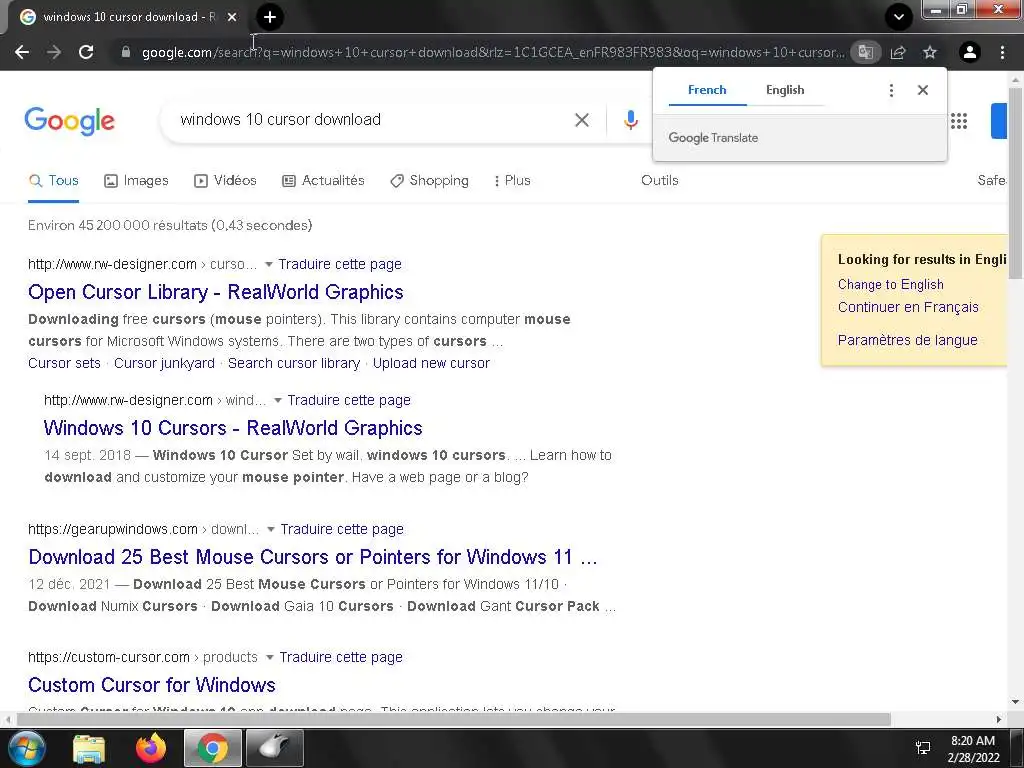Launch Firefox from the taskbar
The image size is (1024, 768).
[151, 748]
